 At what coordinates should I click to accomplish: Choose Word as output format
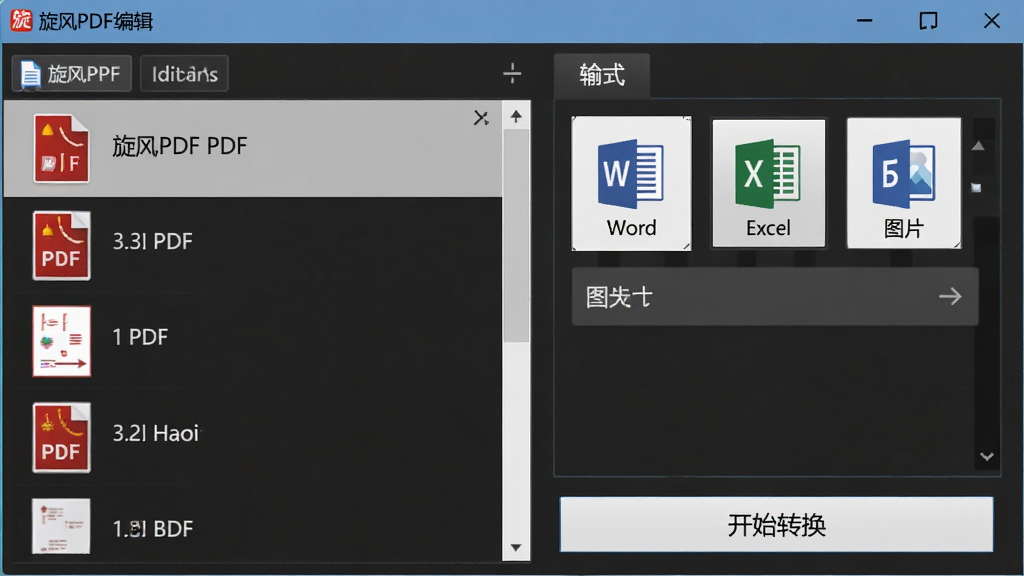632,184
